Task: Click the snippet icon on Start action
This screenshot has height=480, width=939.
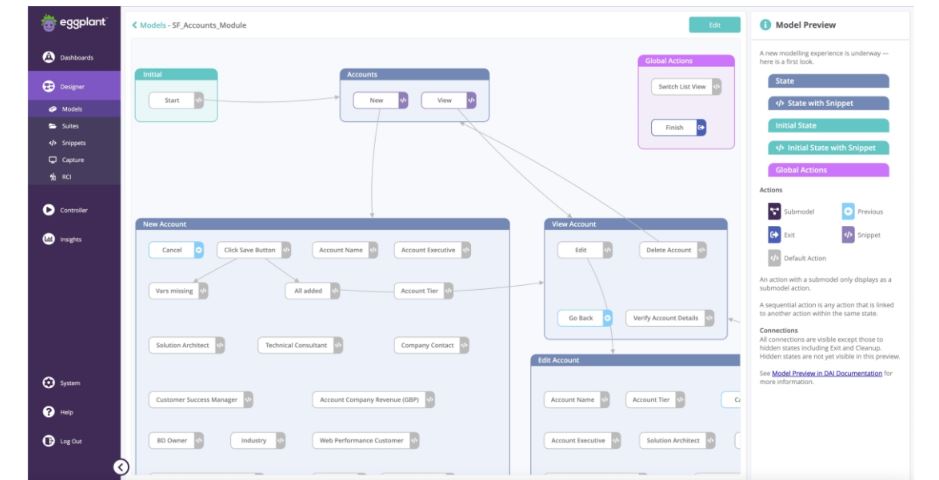Action: (199, 100)
